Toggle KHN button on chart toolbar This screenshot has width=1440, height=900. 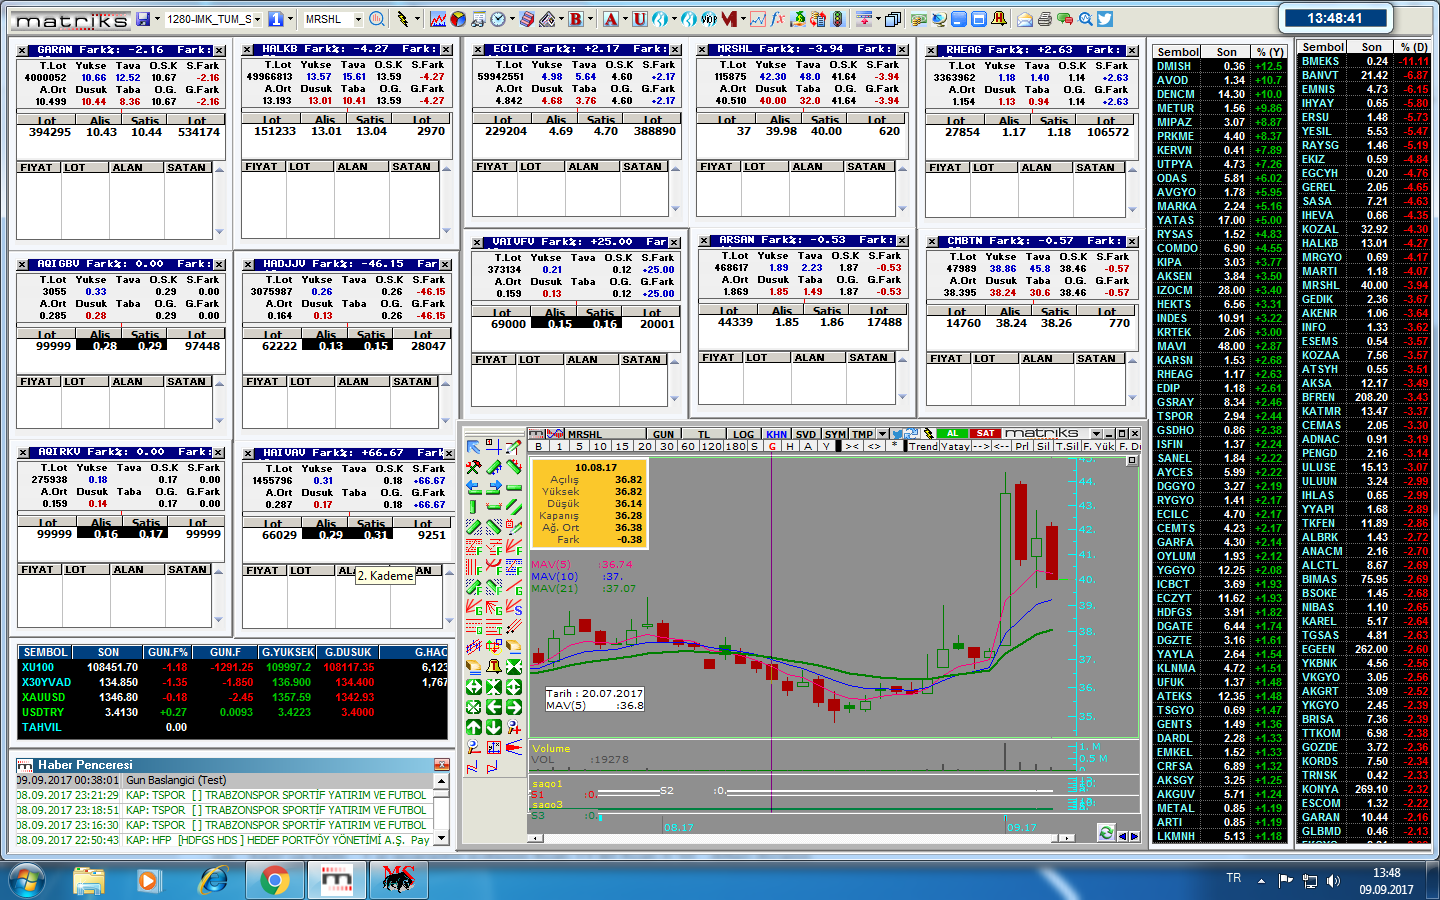click(x=776, y=434)
